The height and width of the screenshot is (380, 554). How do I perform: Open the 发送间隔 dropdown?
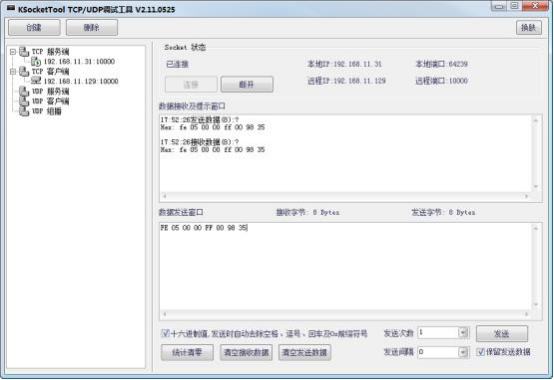pyautogui.click(x=463, y=352)
